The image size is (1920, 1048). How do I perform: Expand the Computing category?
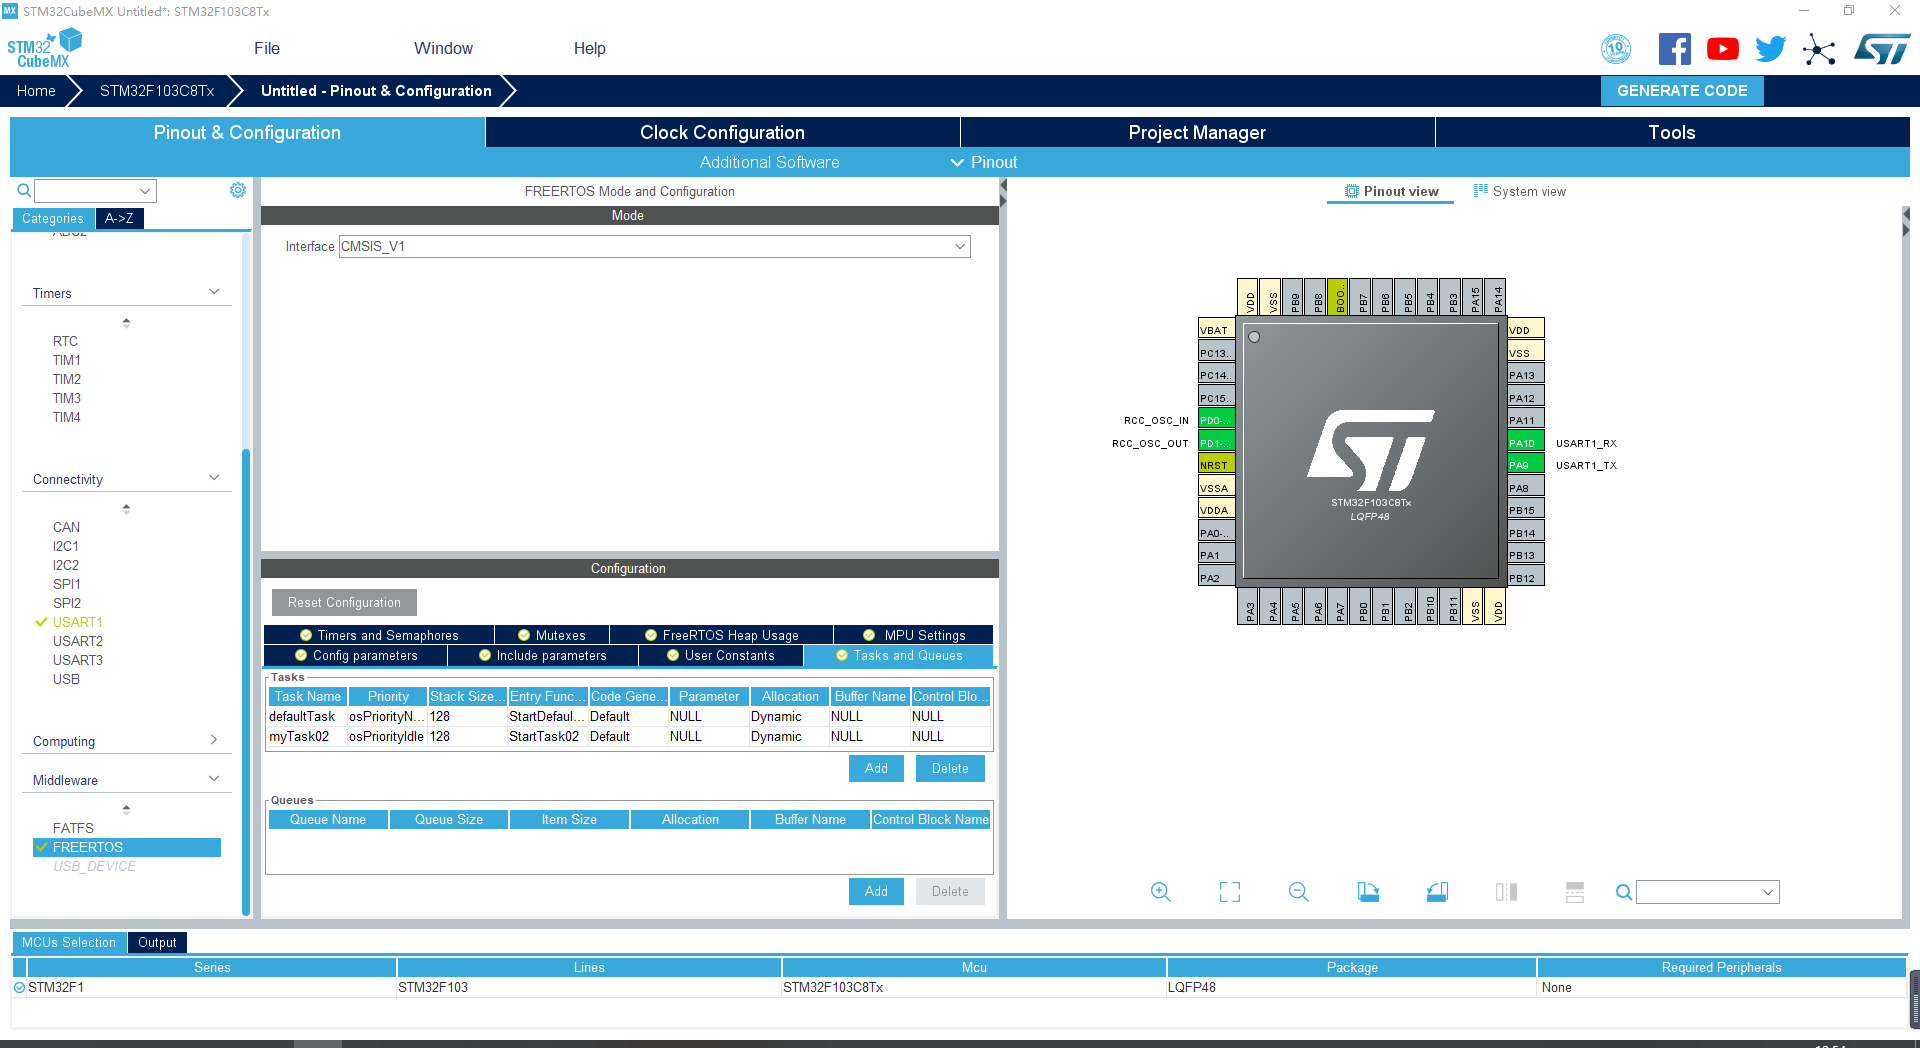(x=214, y=740)
